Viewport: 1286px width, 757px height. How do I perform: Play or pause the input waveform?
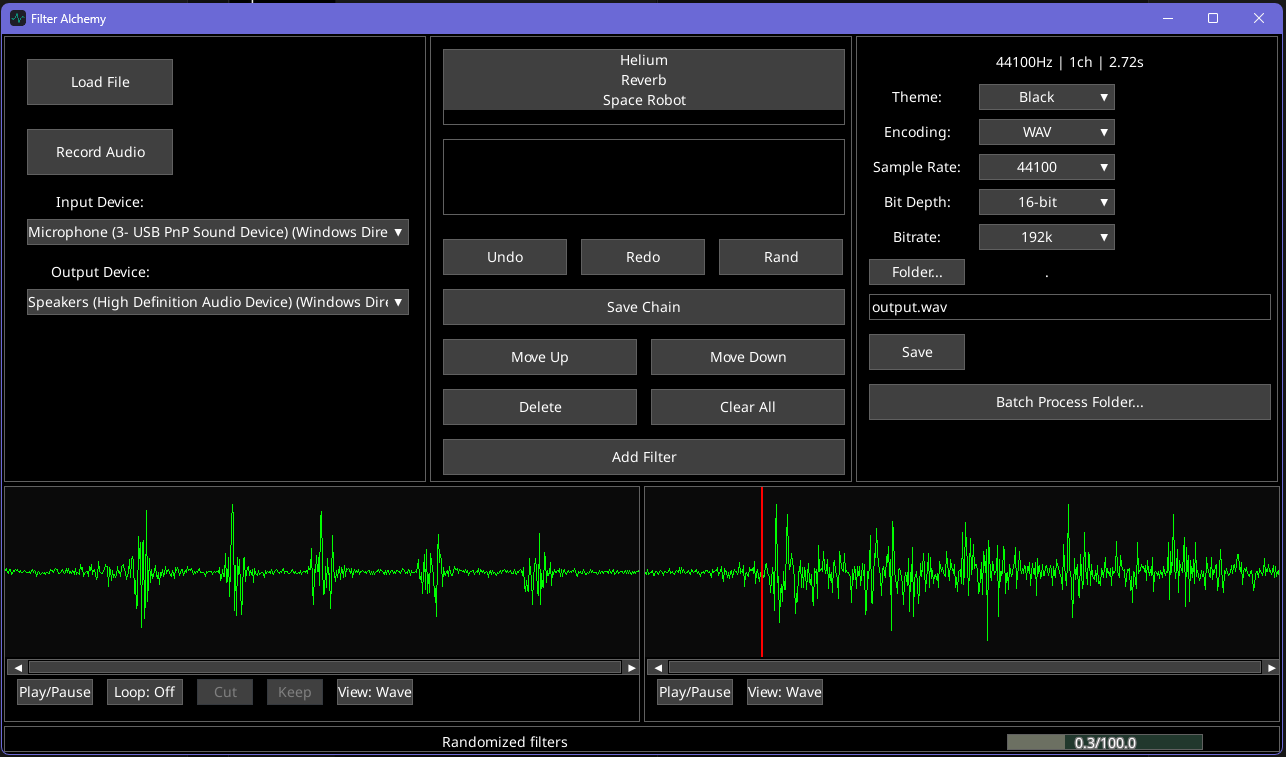[55, 692]
